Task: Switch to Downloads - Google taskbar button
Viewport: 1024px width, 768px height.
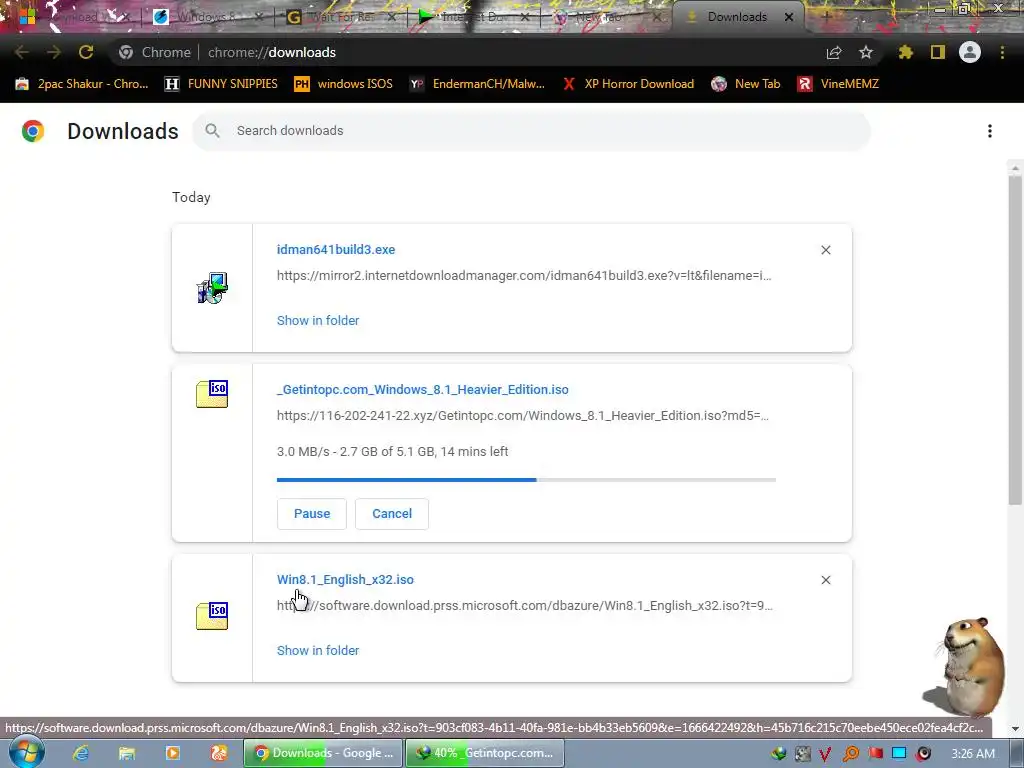Action: click(323, 753)
